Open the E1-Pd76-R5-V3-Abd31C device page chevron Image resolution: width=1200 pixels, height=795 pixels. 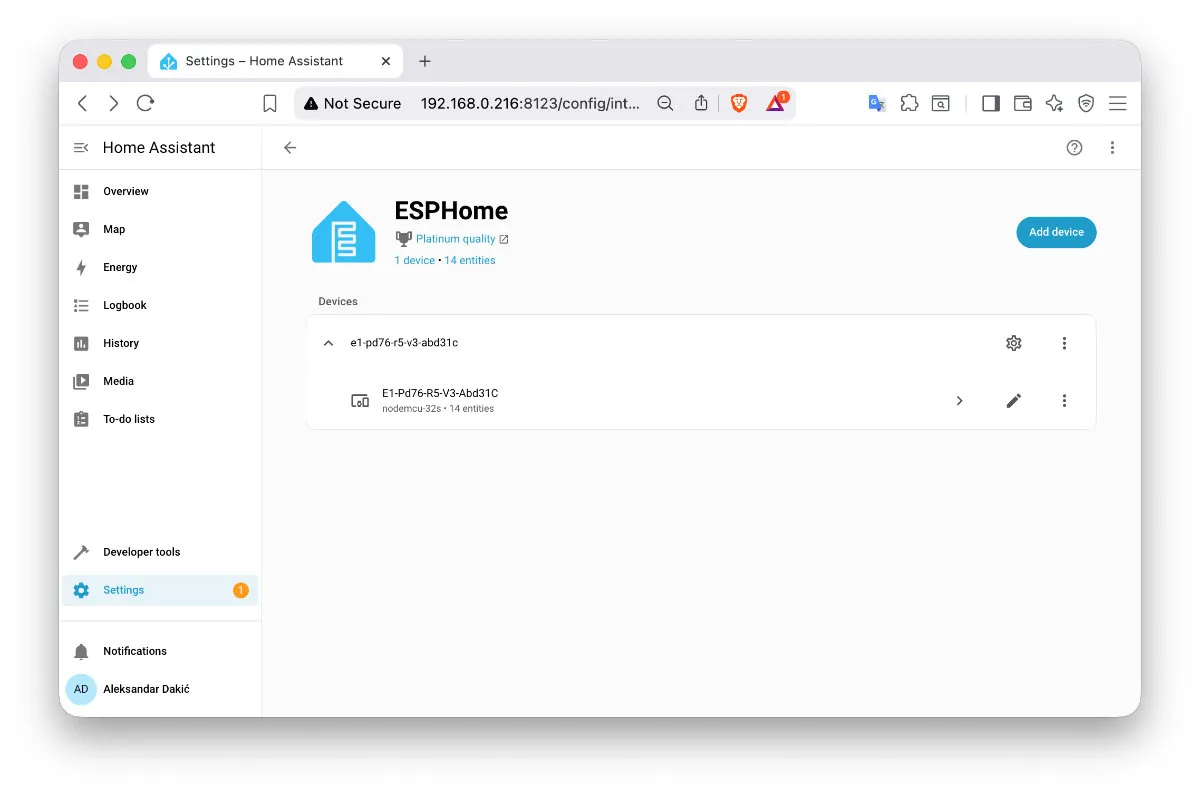click(x=959, y=401)
